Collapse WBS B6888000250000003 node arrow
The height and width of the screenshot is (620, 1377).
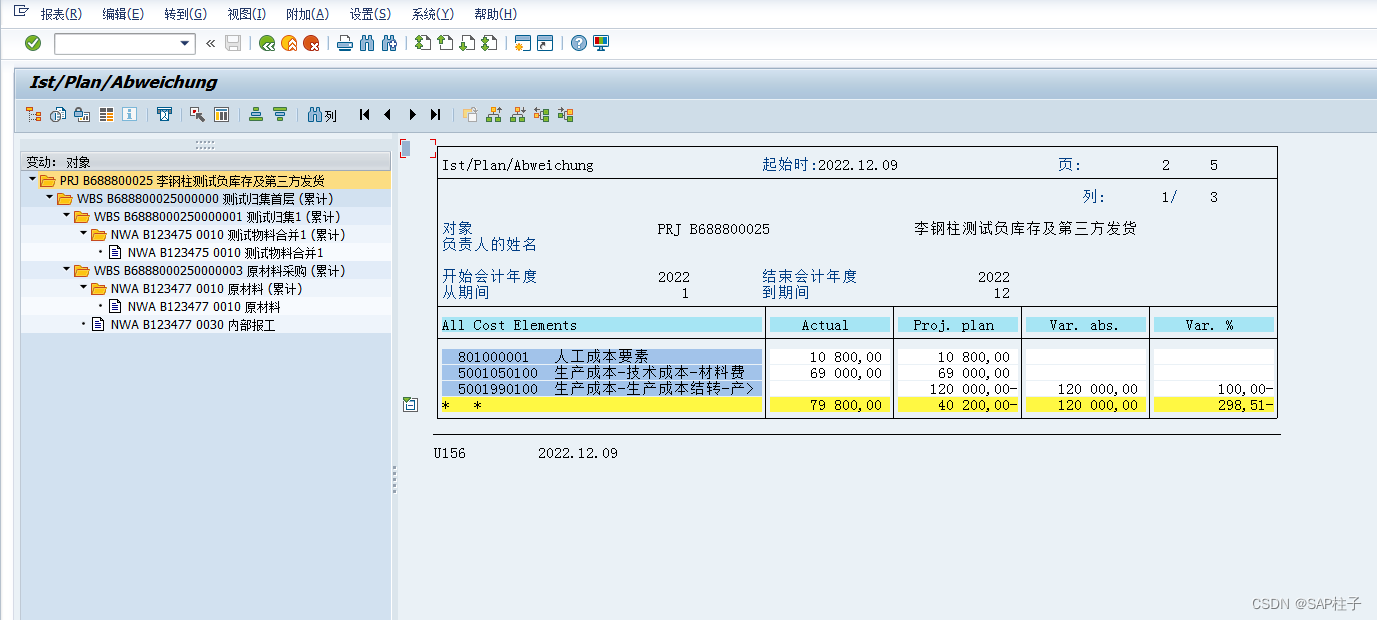[66, 270]
